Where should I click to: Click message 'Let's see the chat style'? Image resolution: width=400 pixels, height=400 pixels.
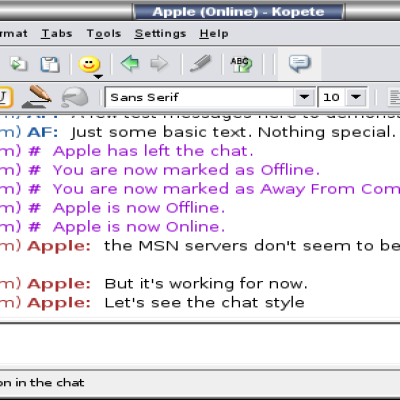(x=205, y=303)
